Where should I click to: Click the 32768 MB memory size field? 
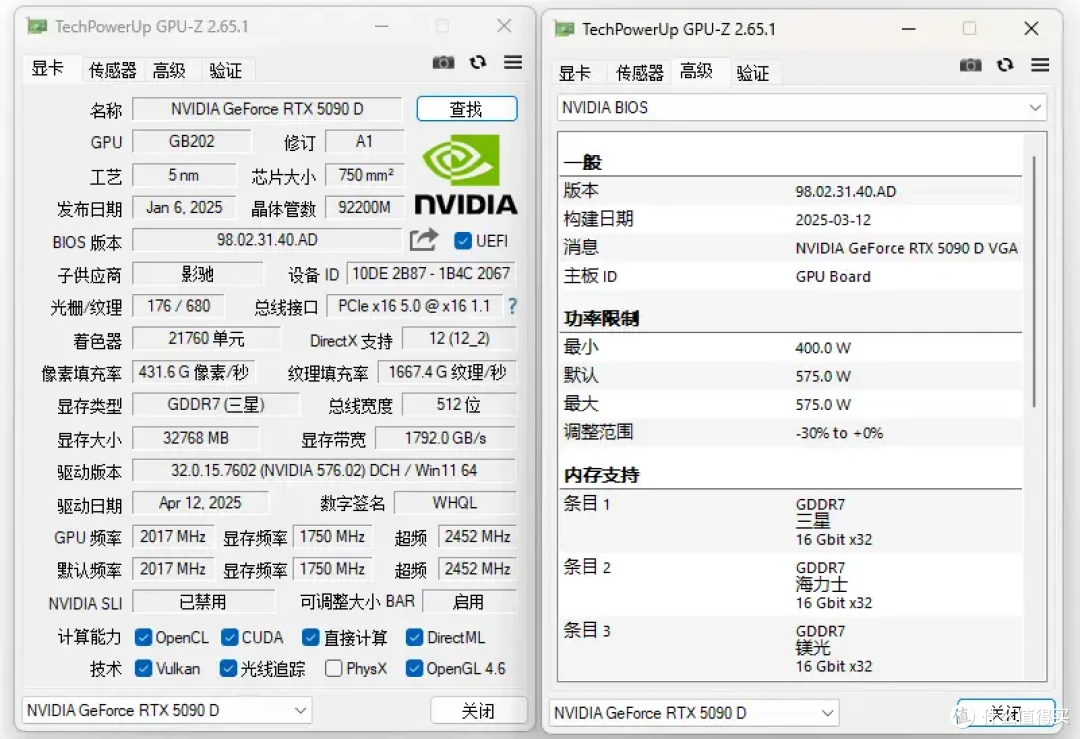(x=196, y=438)
